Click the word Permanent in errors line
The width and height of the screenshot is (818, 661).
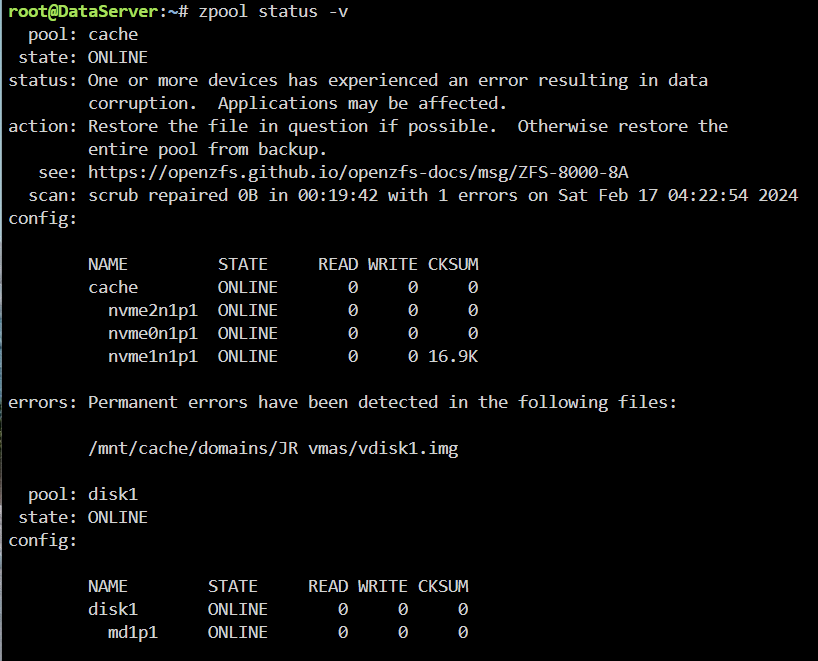(133, 403)
